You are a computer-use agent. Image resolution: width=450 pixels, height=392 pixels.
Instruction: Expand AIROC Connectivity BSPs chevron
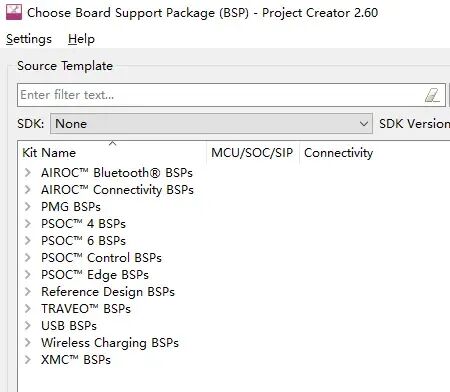pos(28,190)
